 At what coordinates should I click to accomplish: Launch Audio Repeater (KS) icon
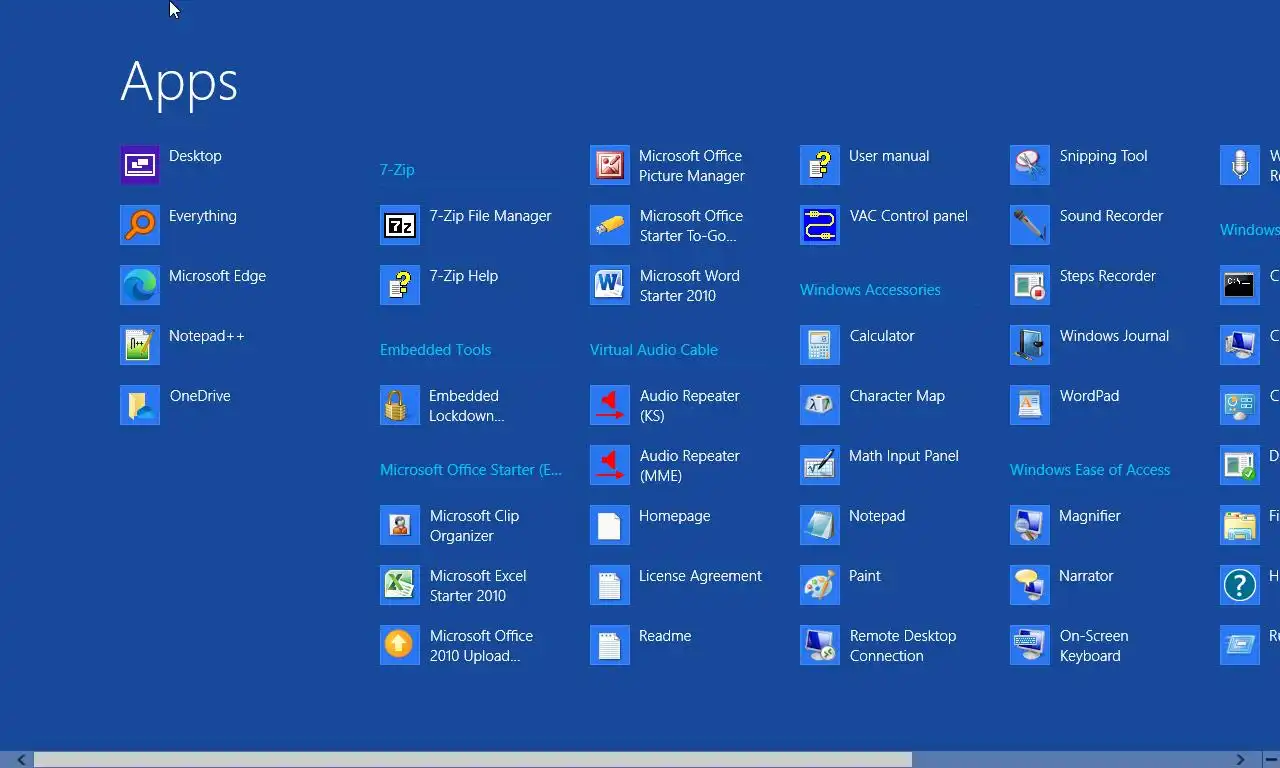[610, 405]
